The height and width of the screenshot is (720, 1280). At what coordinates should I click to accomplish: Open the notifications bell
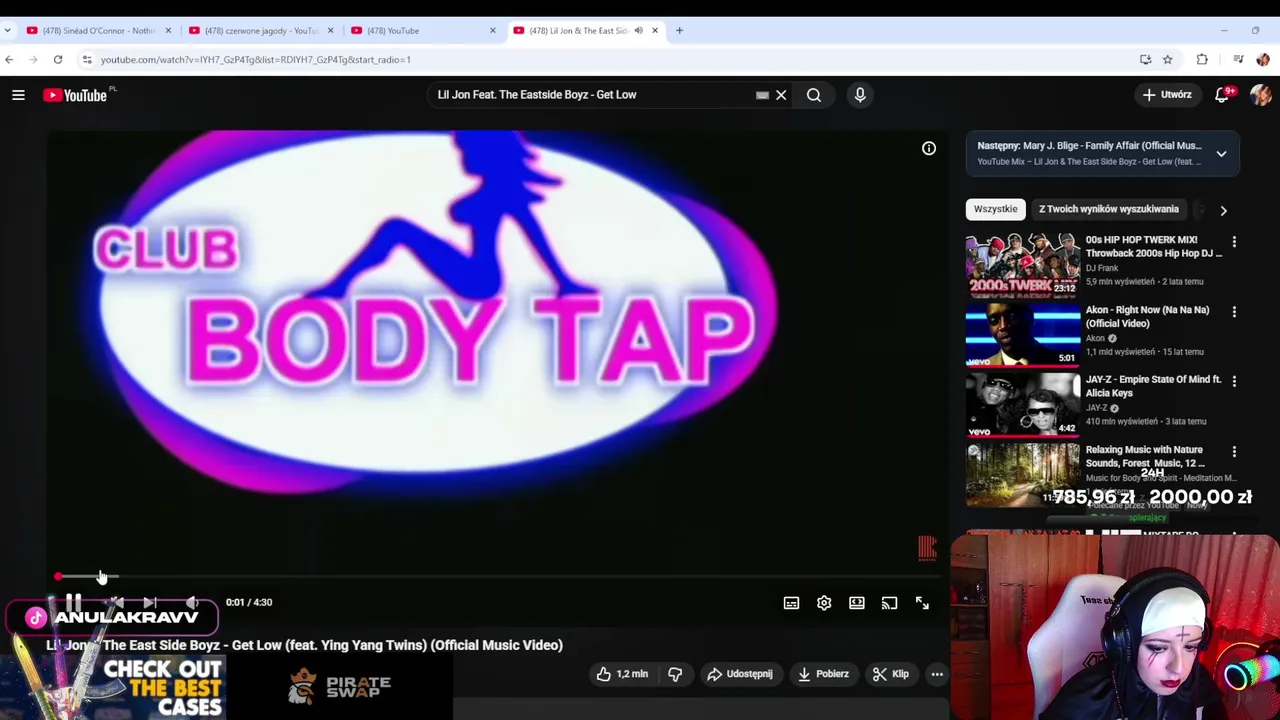click(x=1222, y=95)
